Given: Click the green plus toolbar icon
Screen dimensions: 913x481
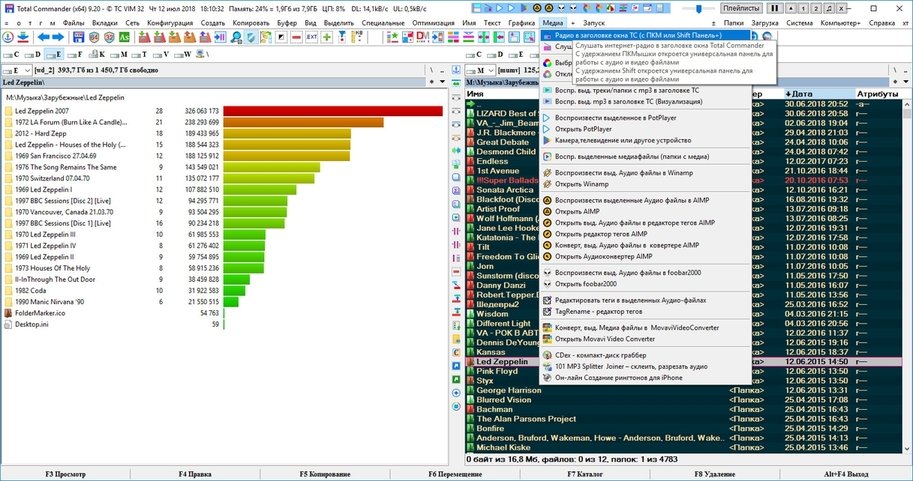Looking at the screenshot, I should coord(327,37).
